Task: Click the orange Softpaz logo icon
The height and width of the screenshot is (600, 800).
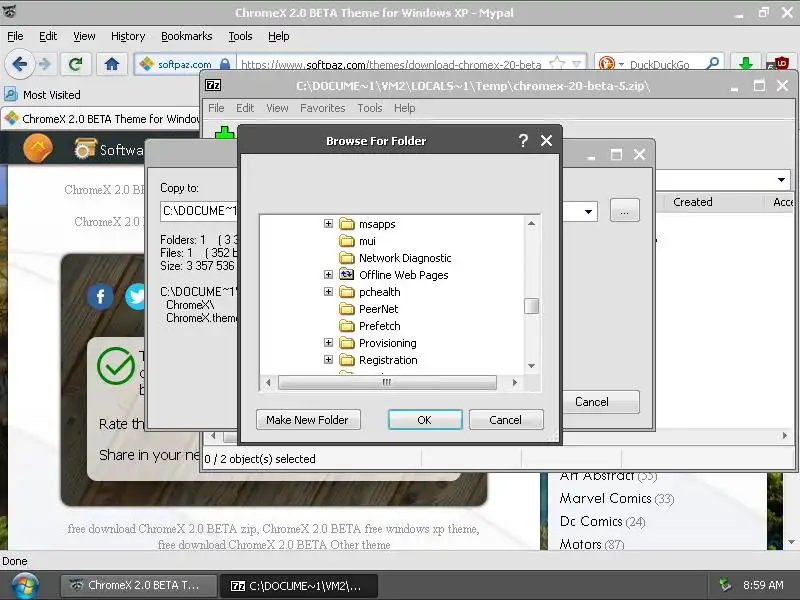Action: click(38, 148)
